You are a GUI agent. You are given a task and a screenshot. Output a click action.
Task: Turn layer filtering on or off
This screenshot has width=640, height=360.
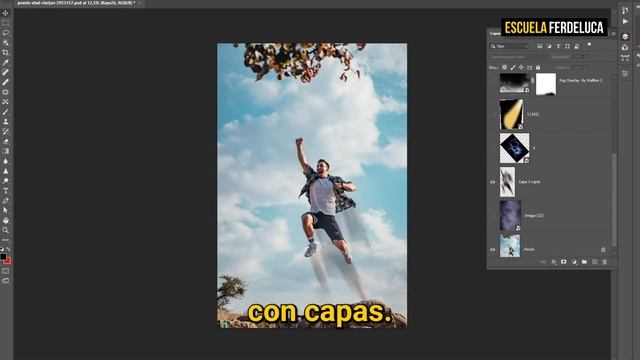point(589,44)
